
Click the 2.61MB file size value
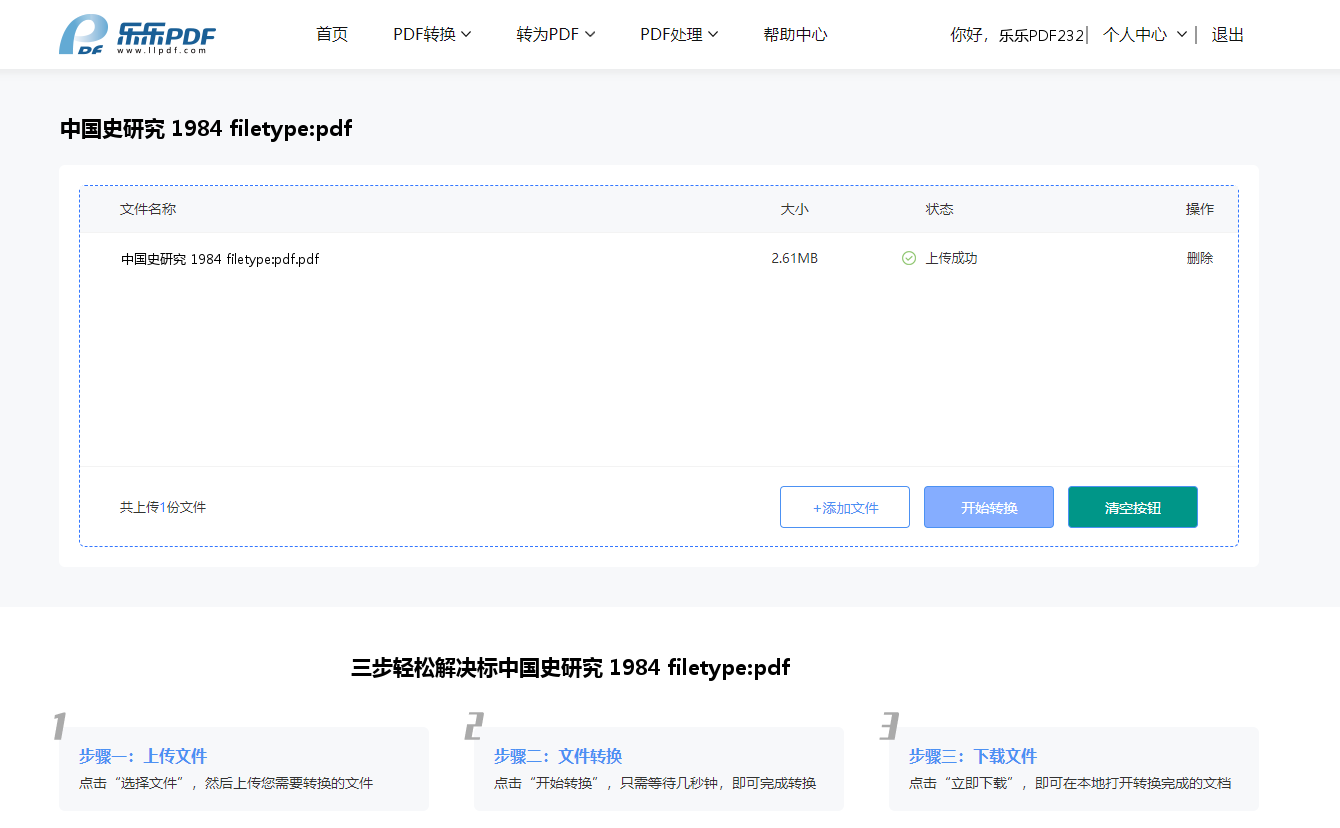click(x=794, y=258)
